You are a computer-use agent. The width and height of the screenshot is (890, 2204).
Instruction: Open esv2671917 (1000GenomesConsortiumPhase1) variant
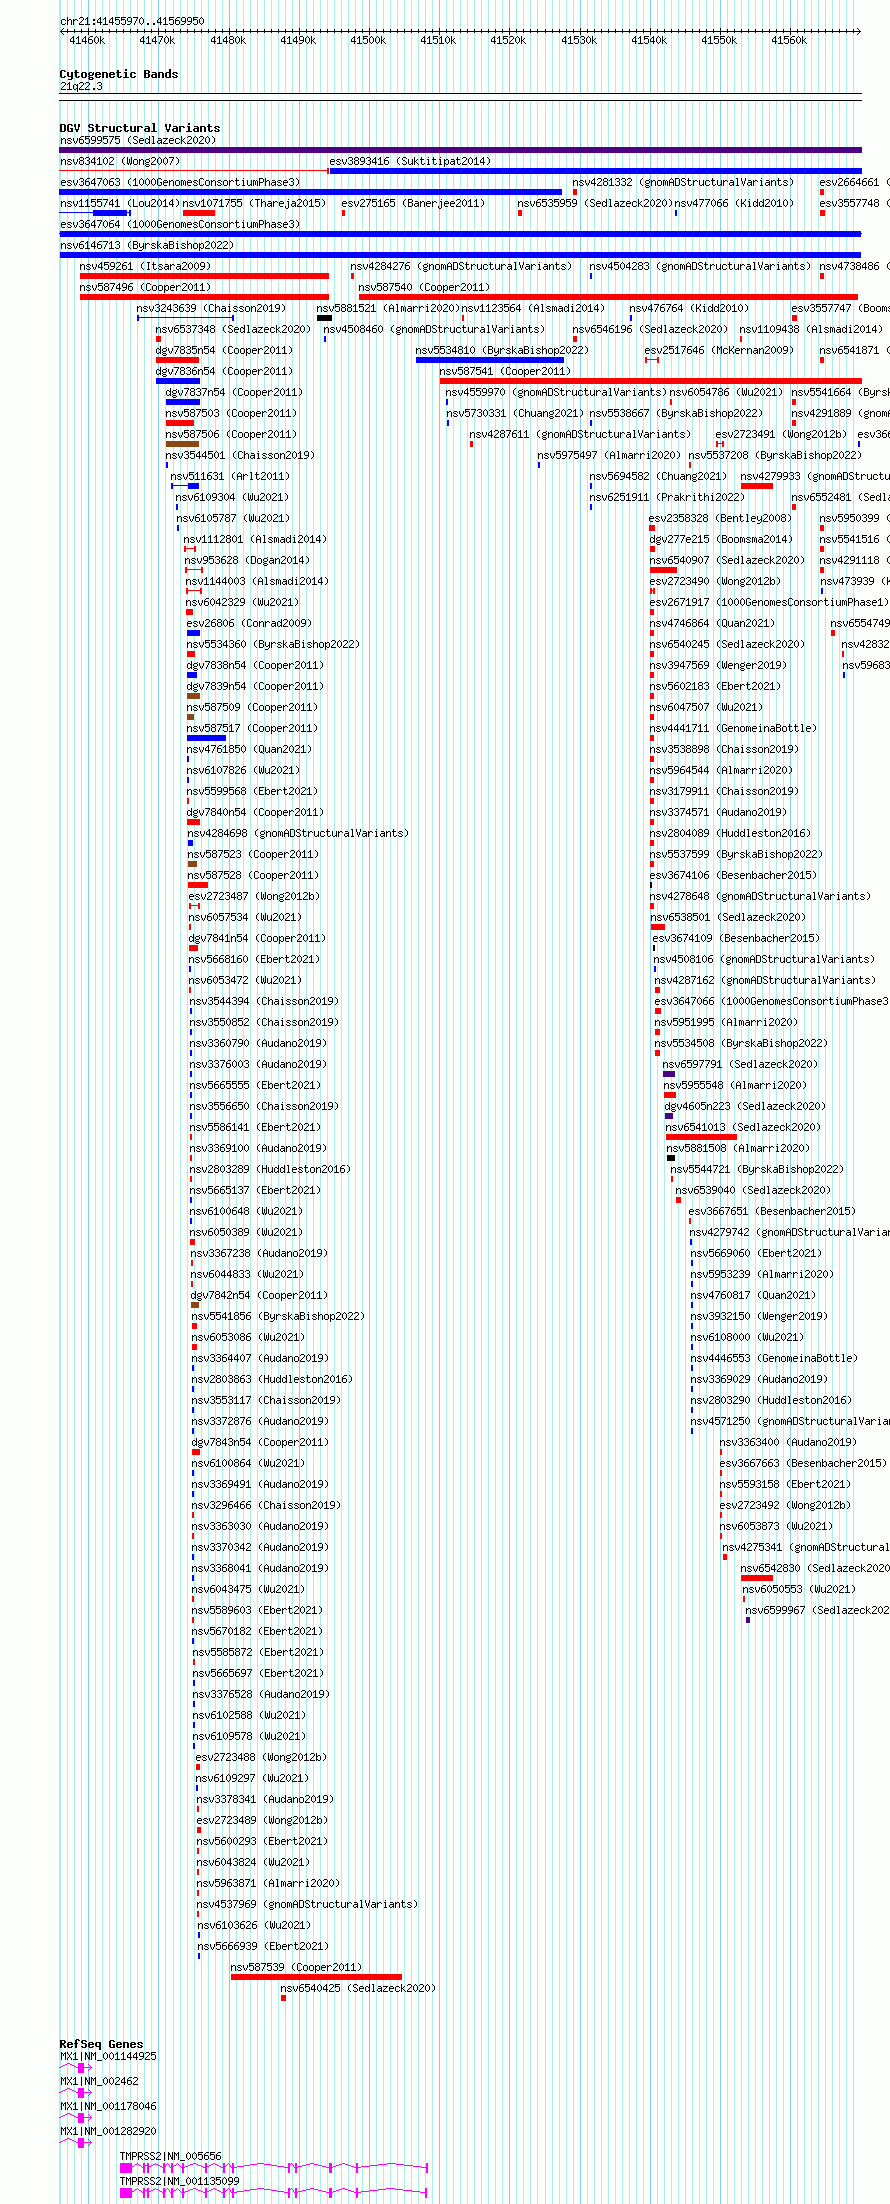pyautogui.click(x=769, y=602)
